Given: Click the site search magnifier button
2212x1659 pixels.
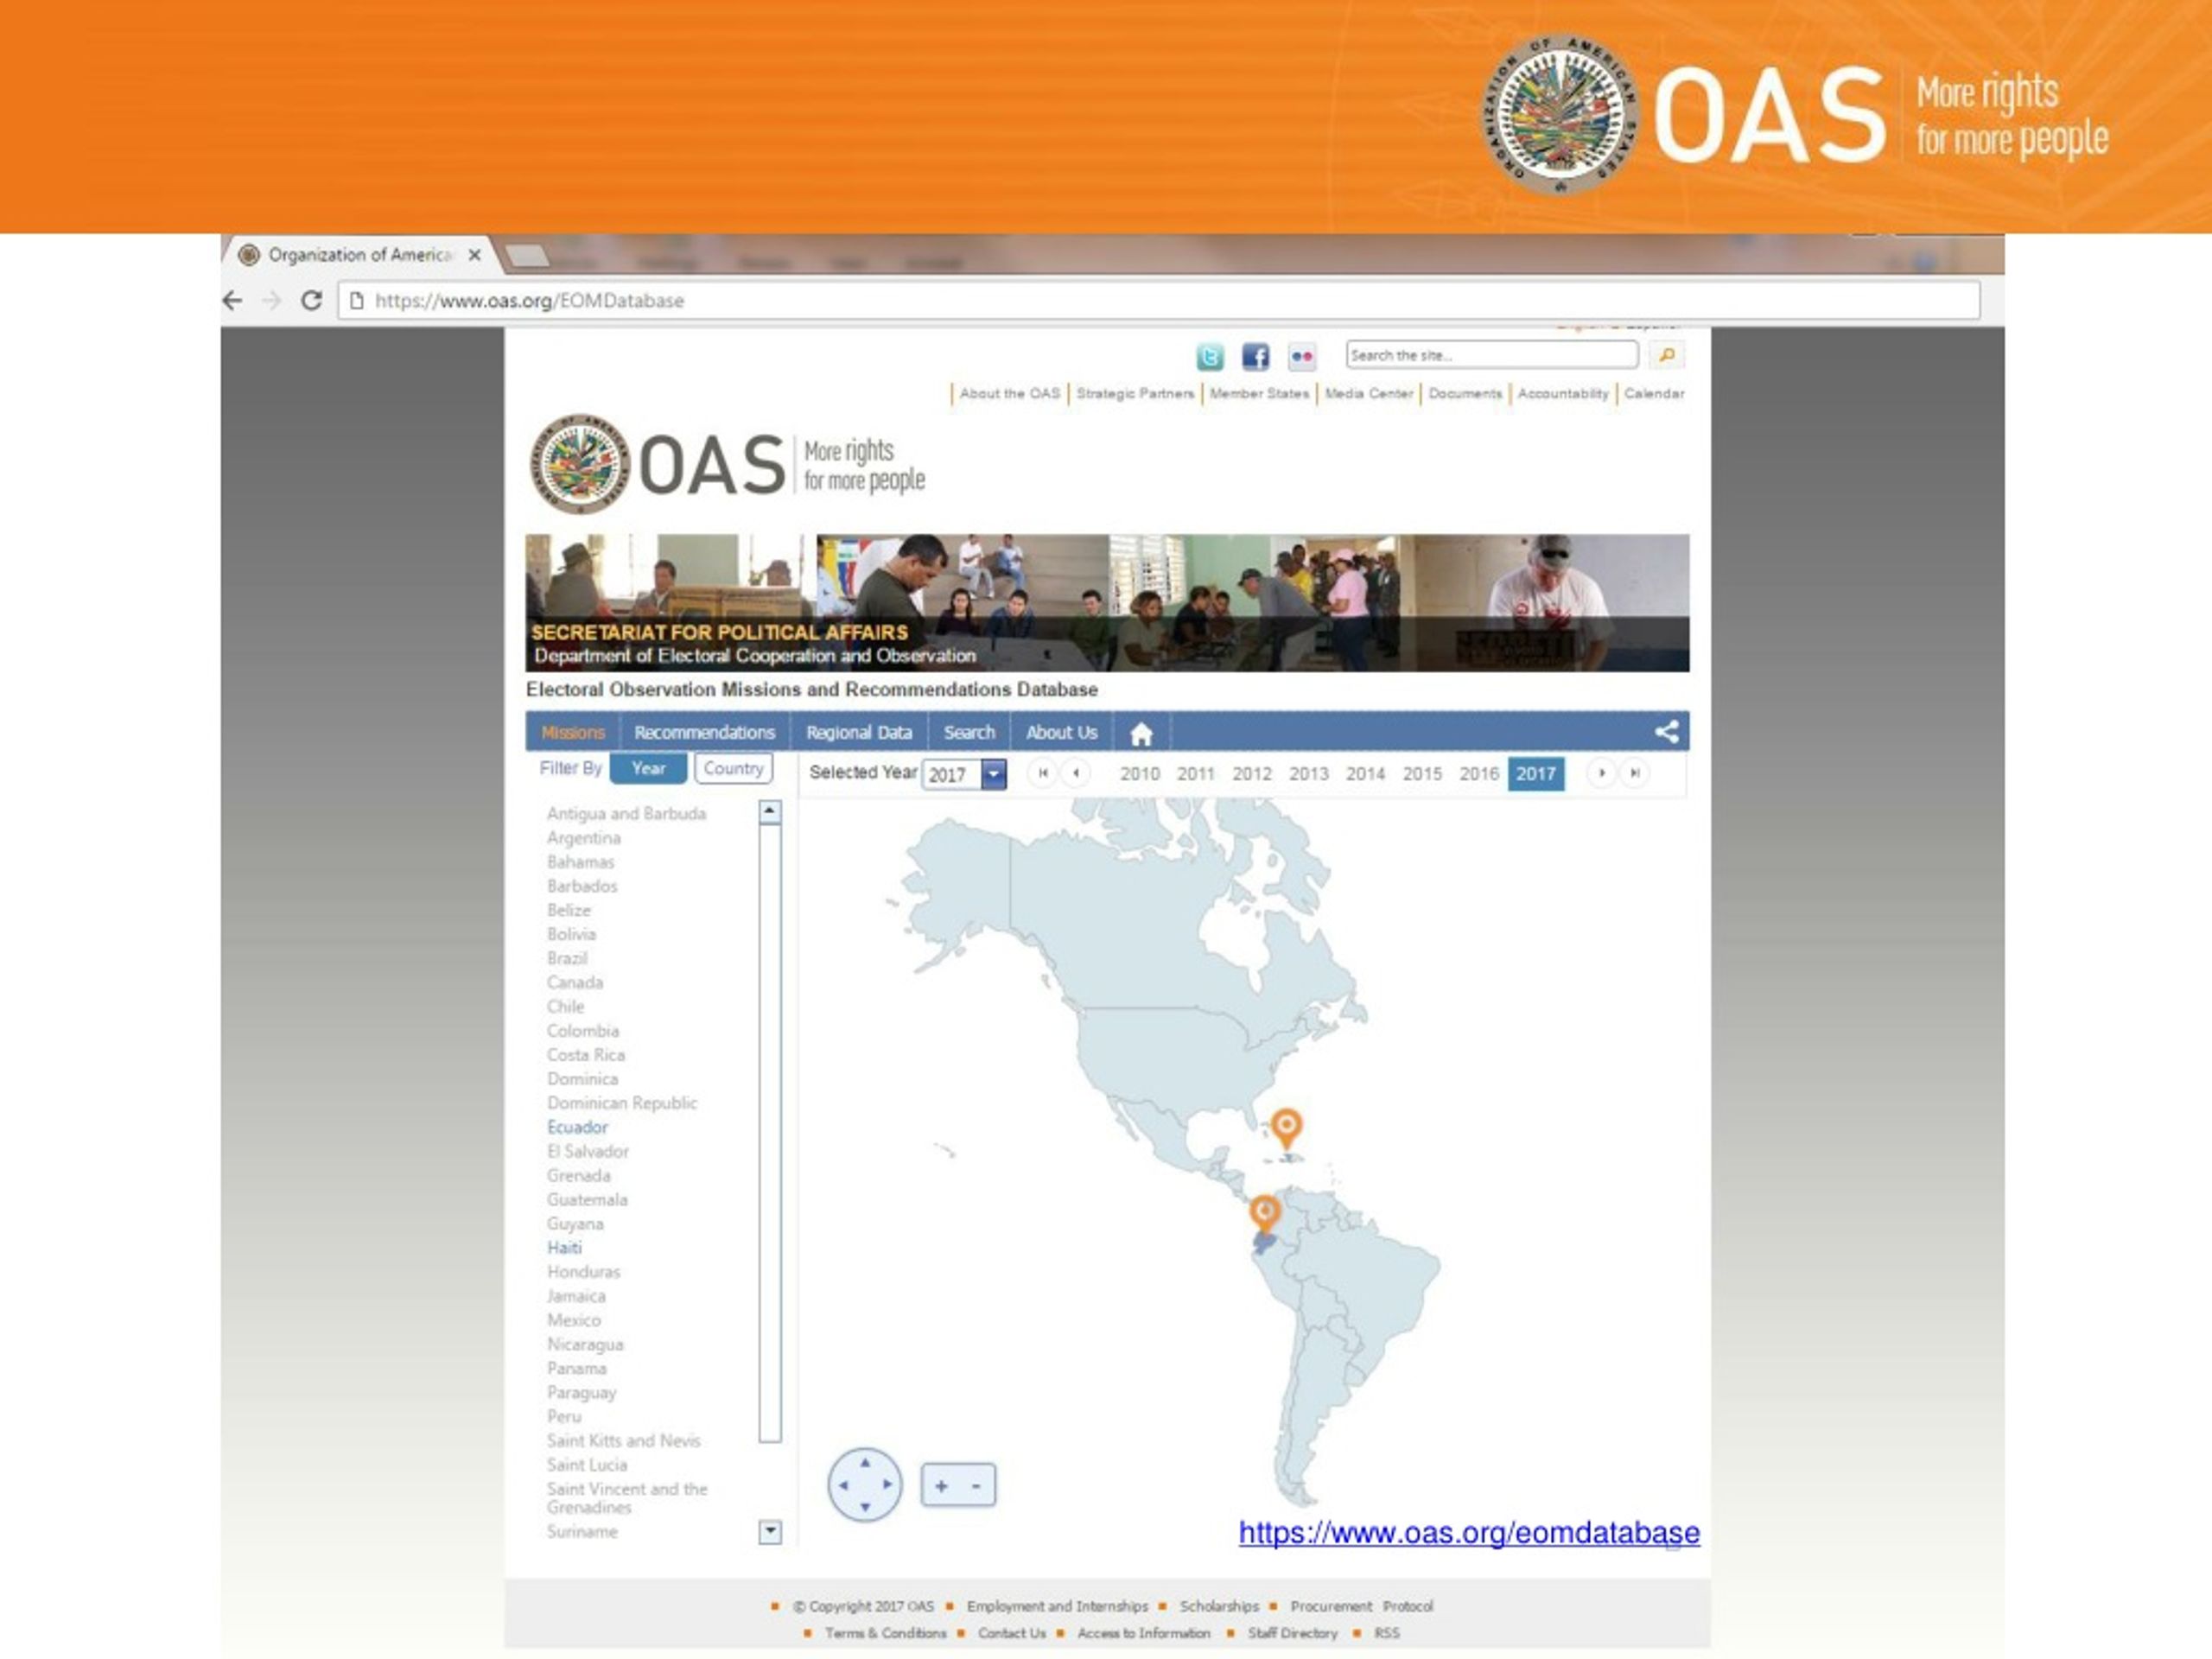Looking at the screenshot, I should coord(1667,355).
